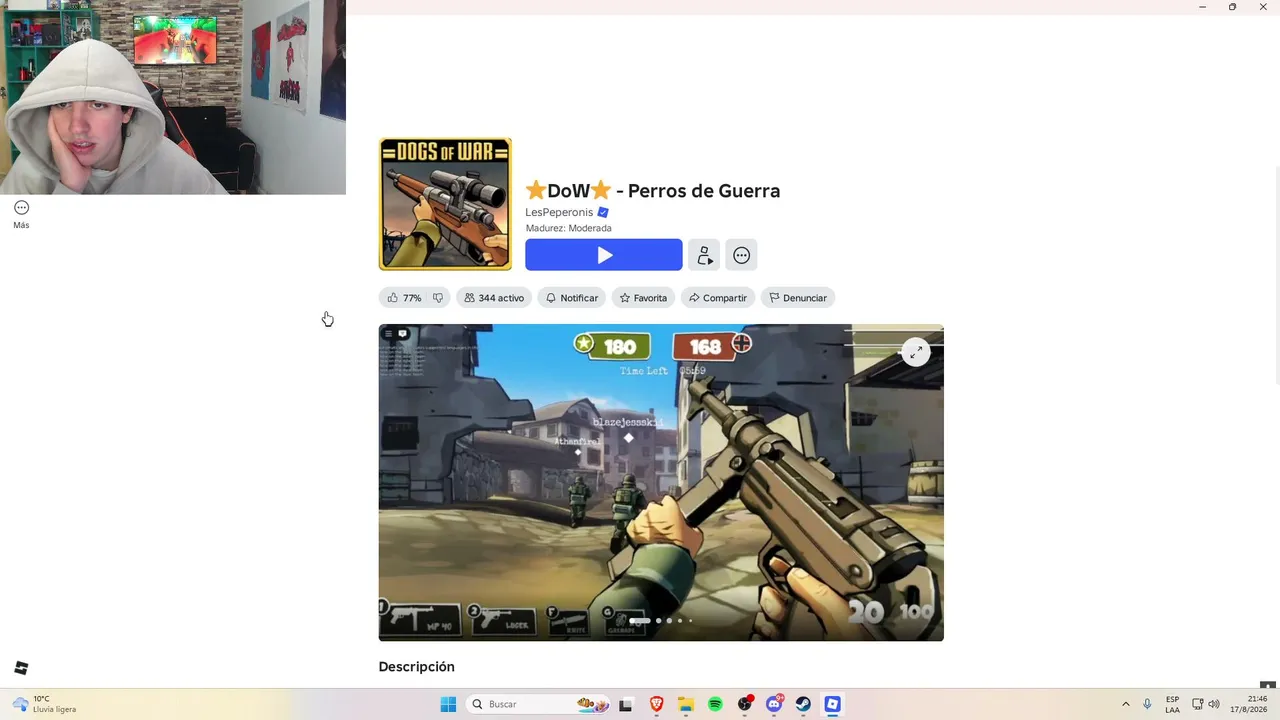Click the Madurez: Moderada label

(x=568, y=228)
